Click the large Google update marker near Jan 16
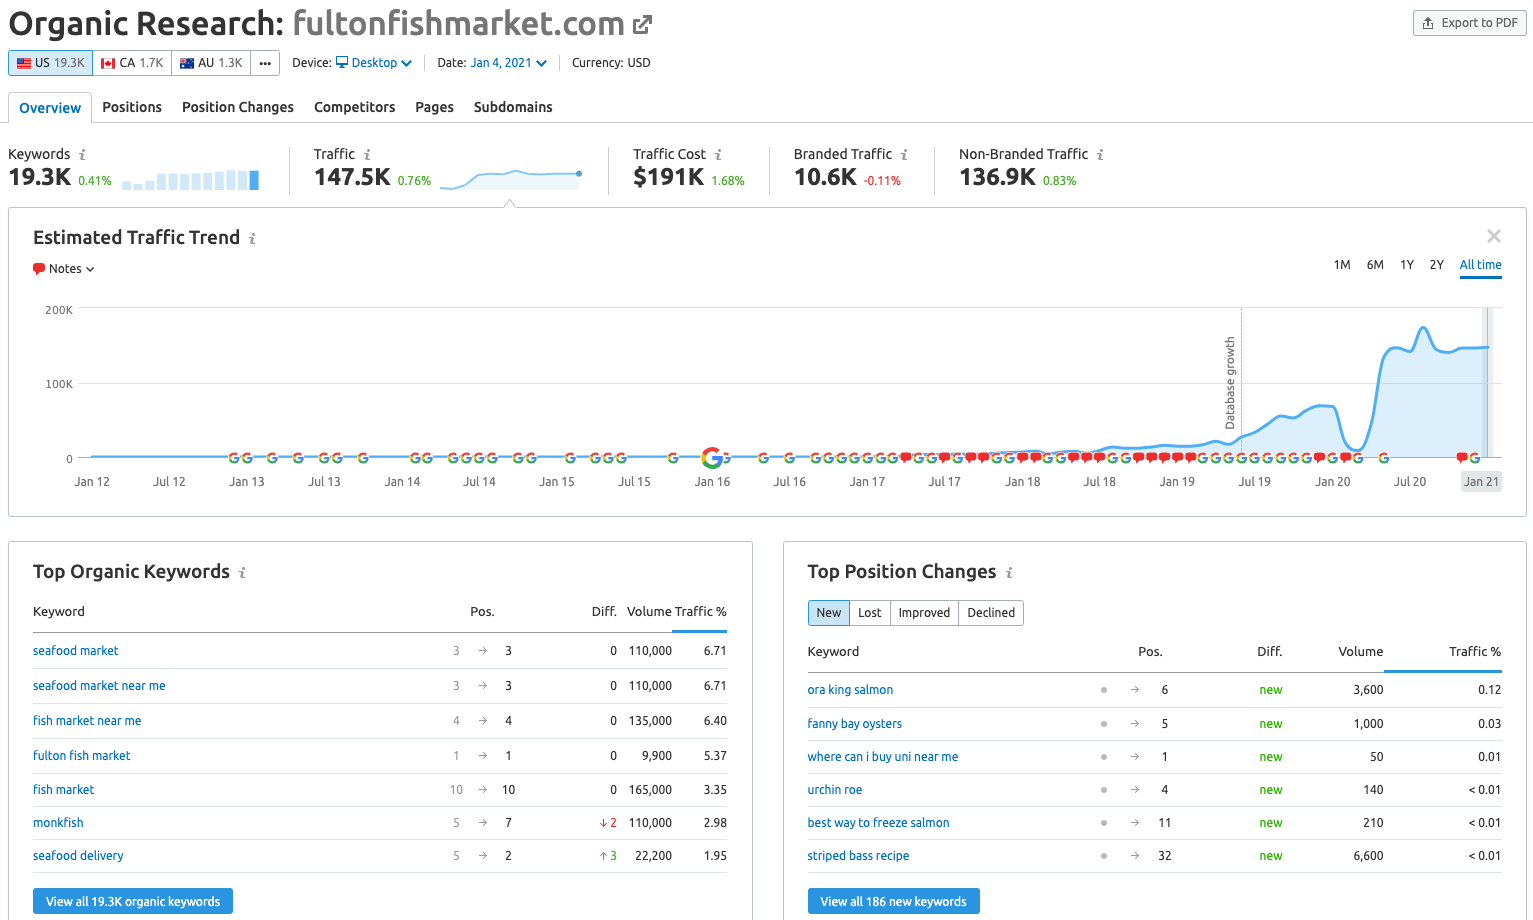 point(712,458)
